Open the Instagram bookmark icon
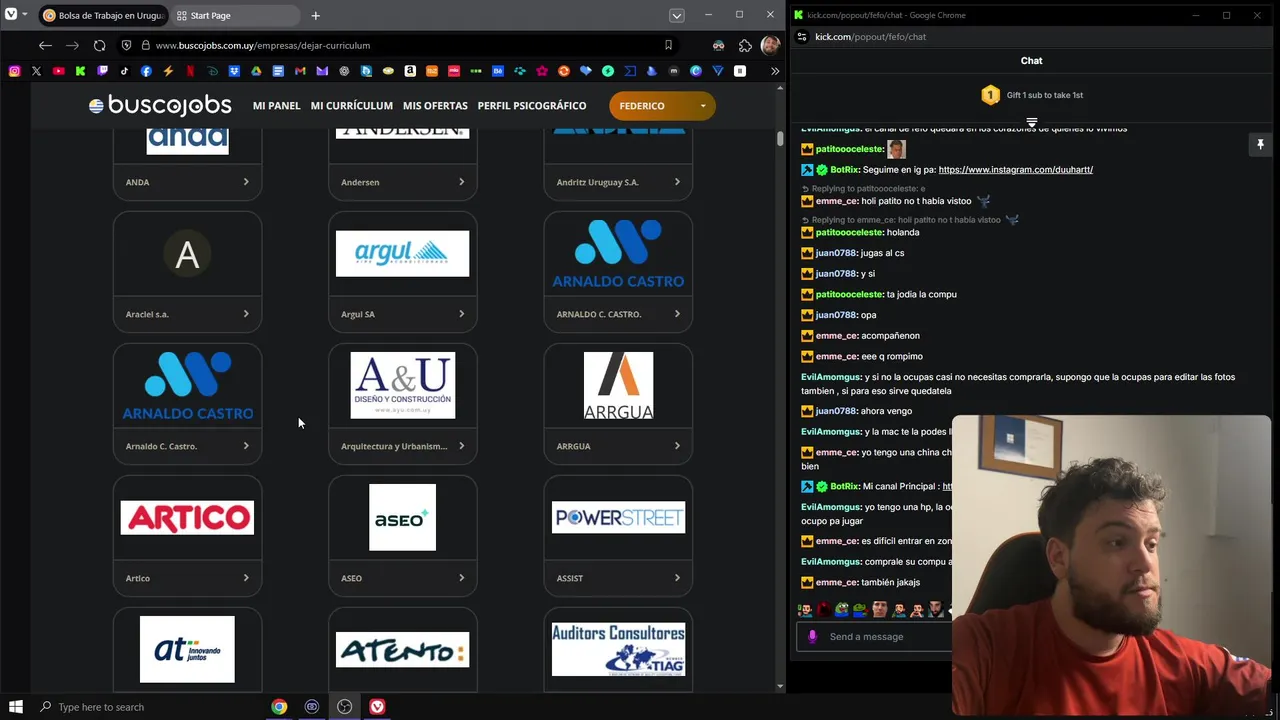Viewport: 1280px width, 720px height. pyautogui.click(x=14, y=71)
